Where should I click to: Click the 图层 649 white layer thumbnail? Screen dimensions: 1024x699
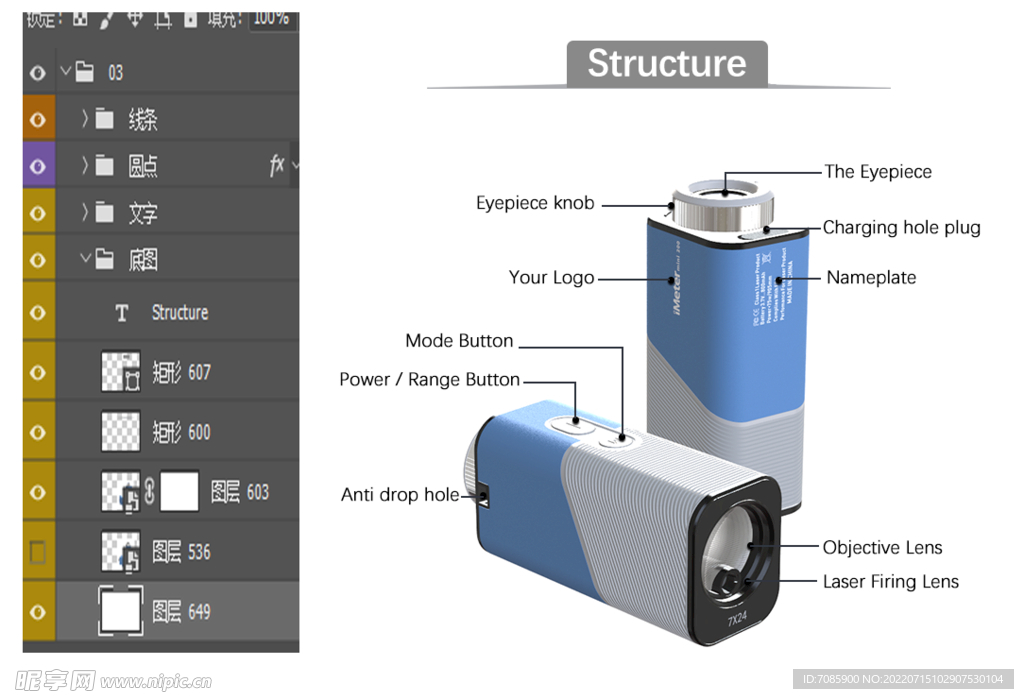(120, 611)
